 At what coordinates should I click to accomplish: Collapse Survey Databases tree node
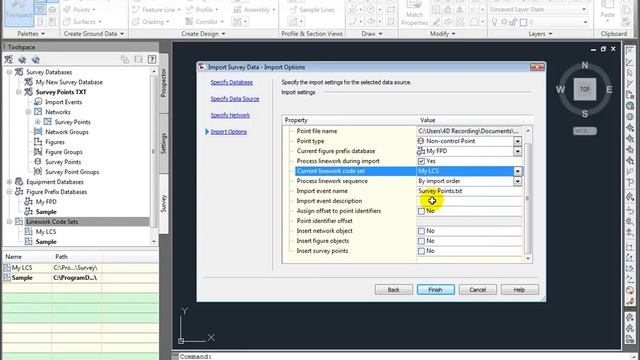[x=9, y=72]
